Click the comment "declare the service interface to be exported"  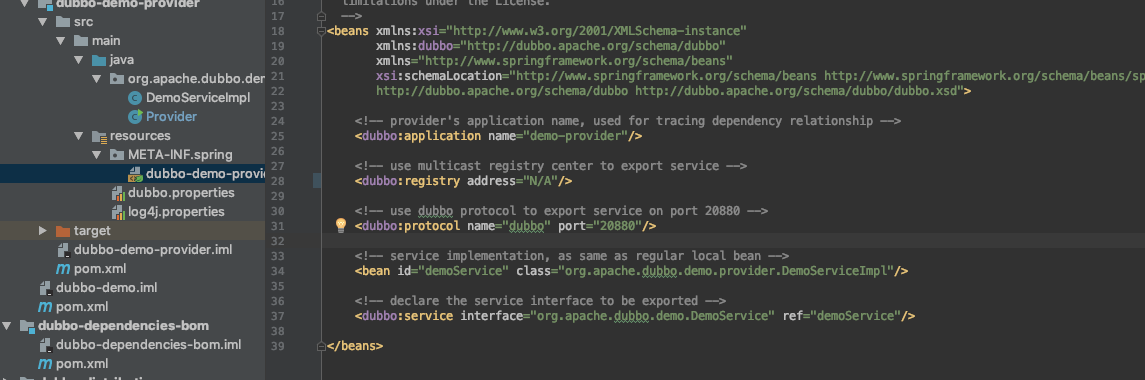540,300
